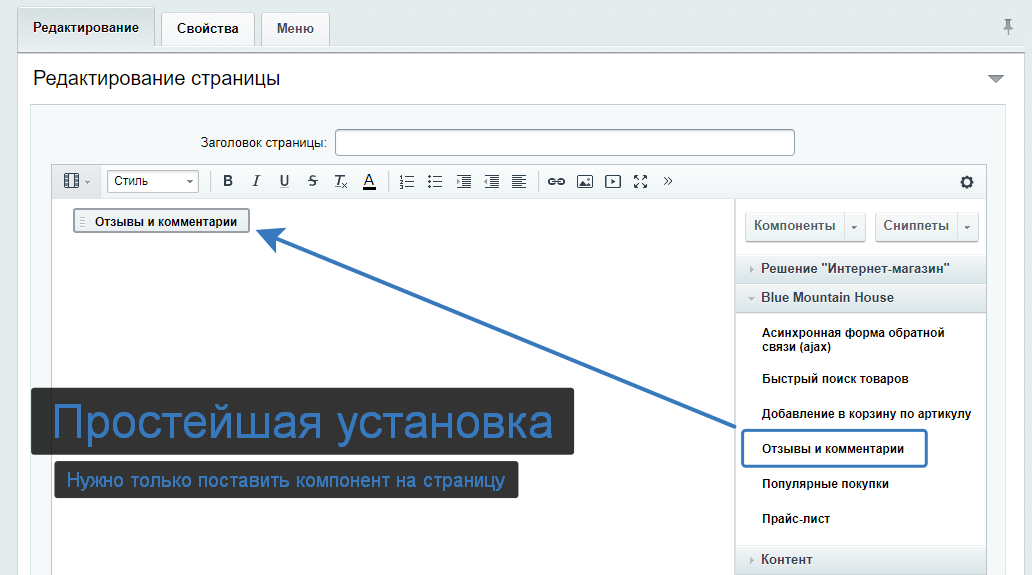The image size is (1032, 575).
Task: Open the editor settings gear
Action: (x=966, y=182)
